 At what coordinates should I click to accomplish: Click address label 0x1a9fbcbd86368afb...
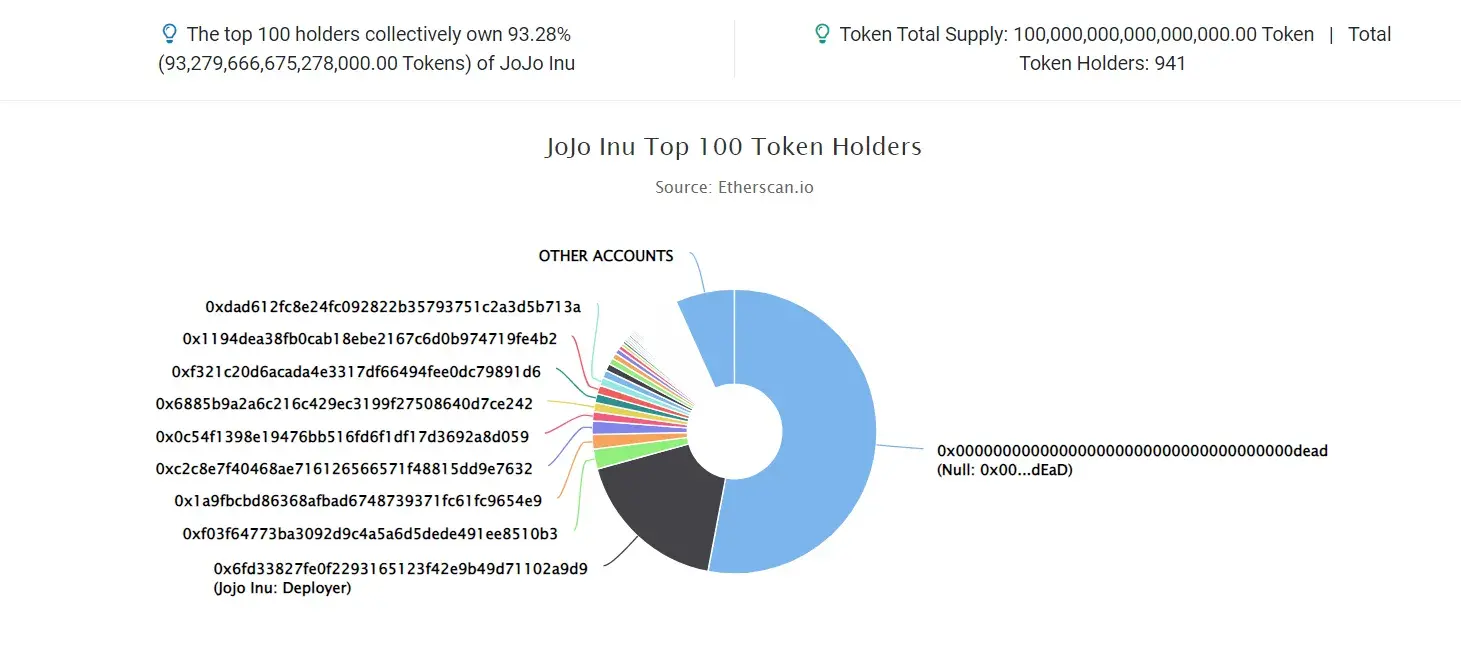point(358,501)
